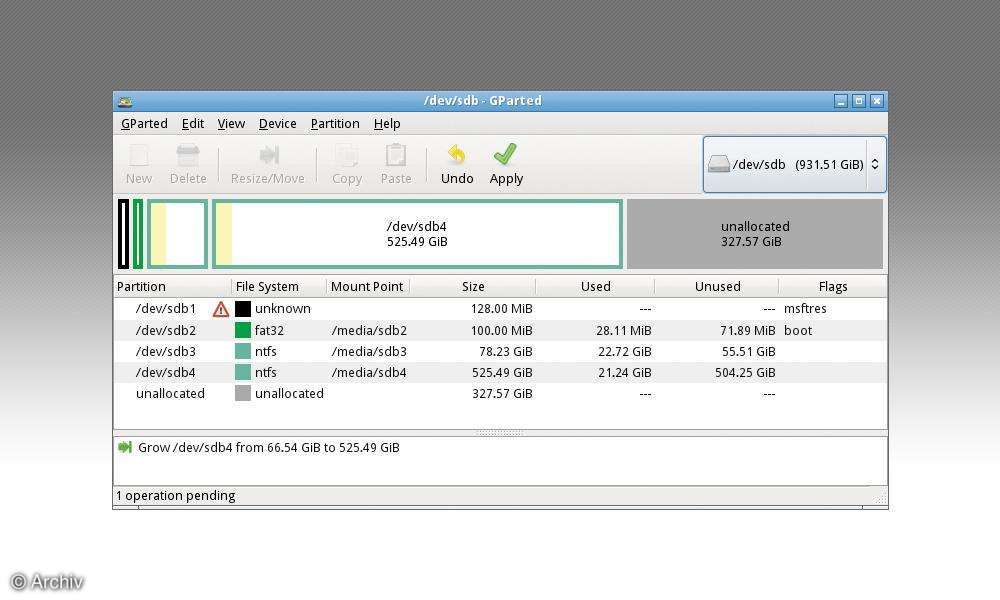Click the Copy partition icon
This screenshot has height=600, width=1000.
pos(346,163)
